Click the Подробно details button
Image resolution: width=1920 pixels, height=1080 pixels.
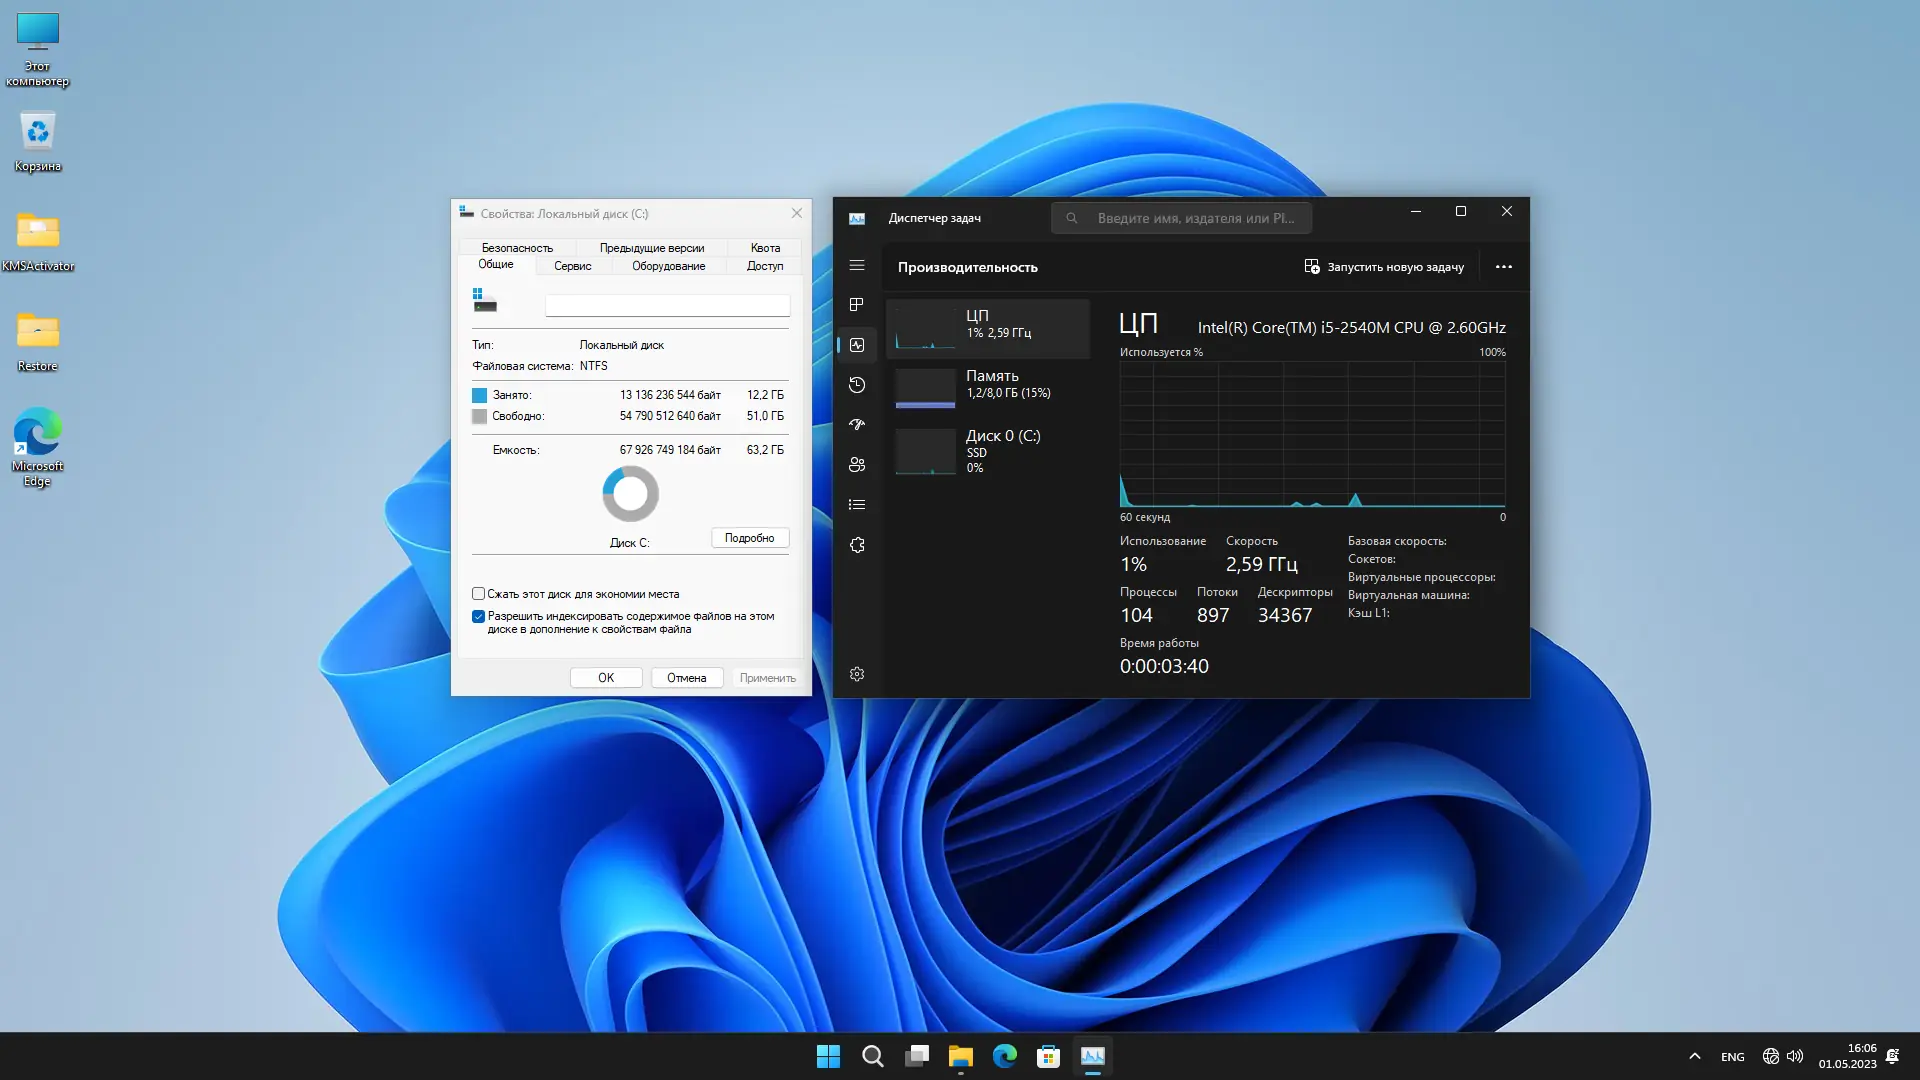[749, 538]
